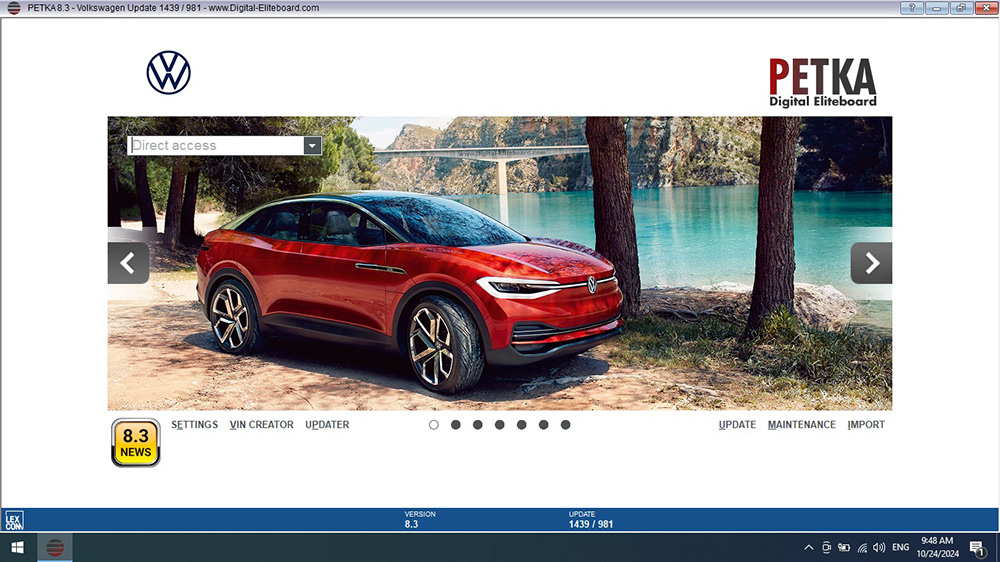
Task: Select the third carousel dot
Action: pyautogui.click(x=478, y=425)
